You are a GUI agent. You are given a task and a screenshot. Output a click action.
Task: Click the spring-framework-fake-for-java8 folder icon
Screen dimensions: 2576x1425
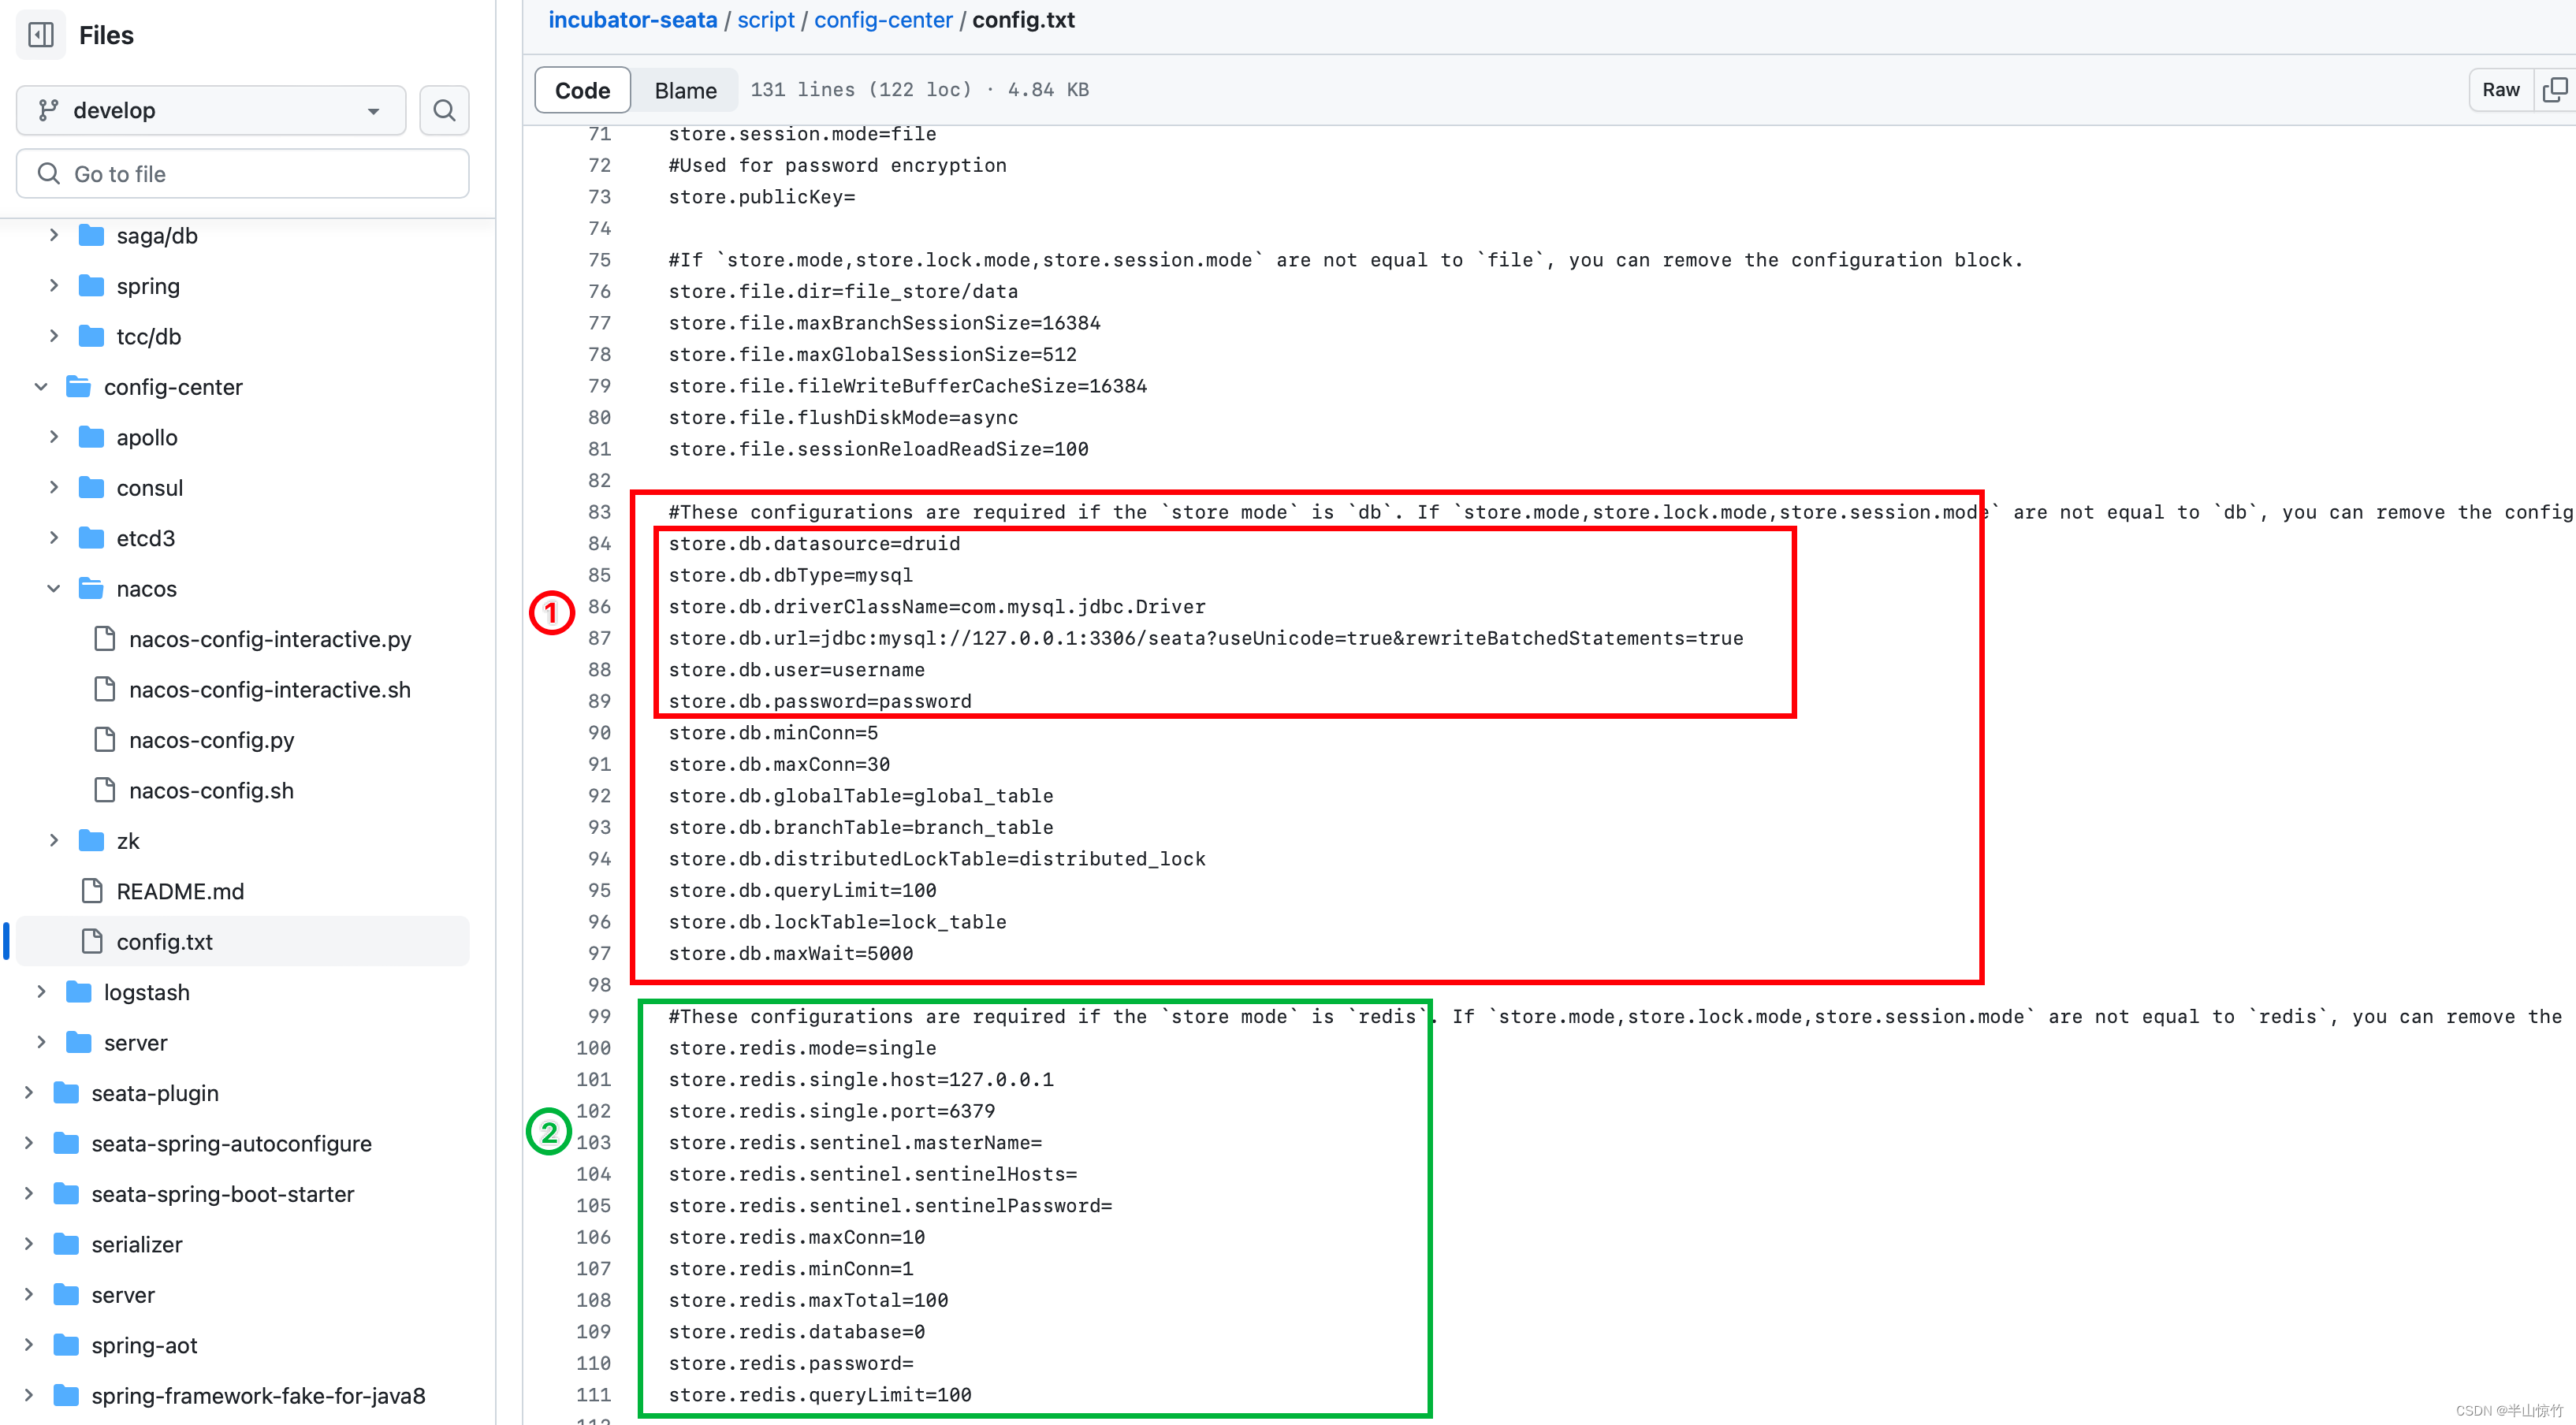click(66, 1395)
